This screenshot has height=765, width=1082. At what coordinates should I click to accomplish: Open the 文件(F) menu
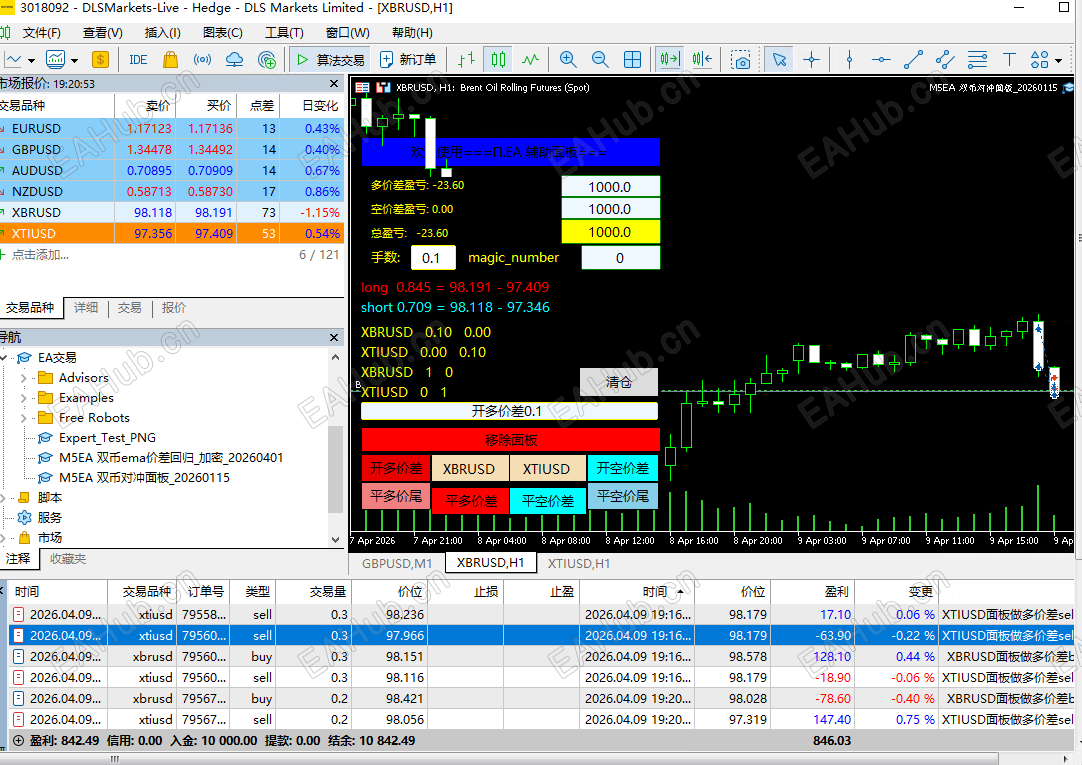pyautogui.click(x=41, y=32)
